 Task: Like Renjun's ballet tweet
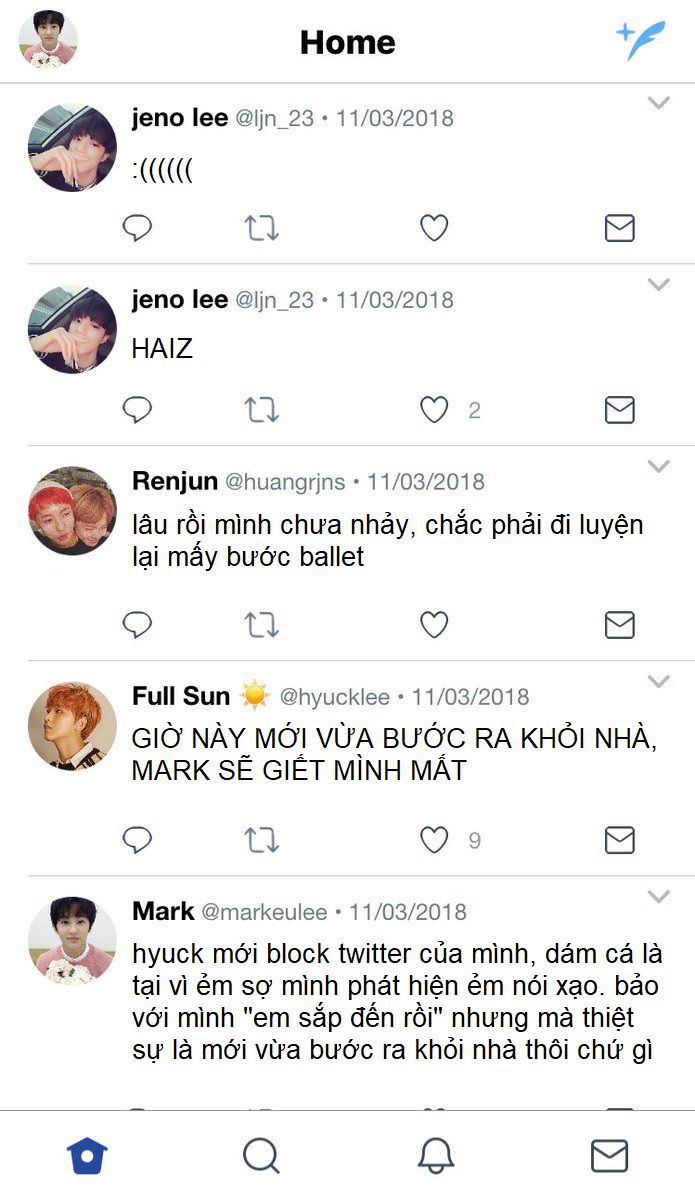click(433, 625)
